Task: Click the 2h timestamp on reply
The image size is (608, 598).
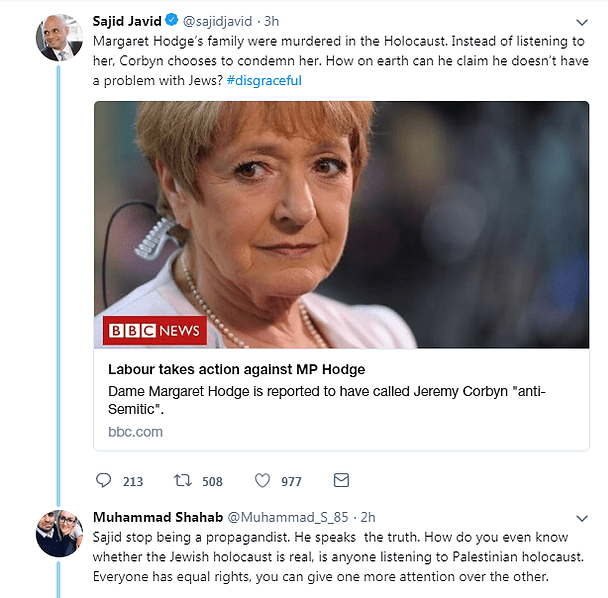Action: (x=368, y=517)
